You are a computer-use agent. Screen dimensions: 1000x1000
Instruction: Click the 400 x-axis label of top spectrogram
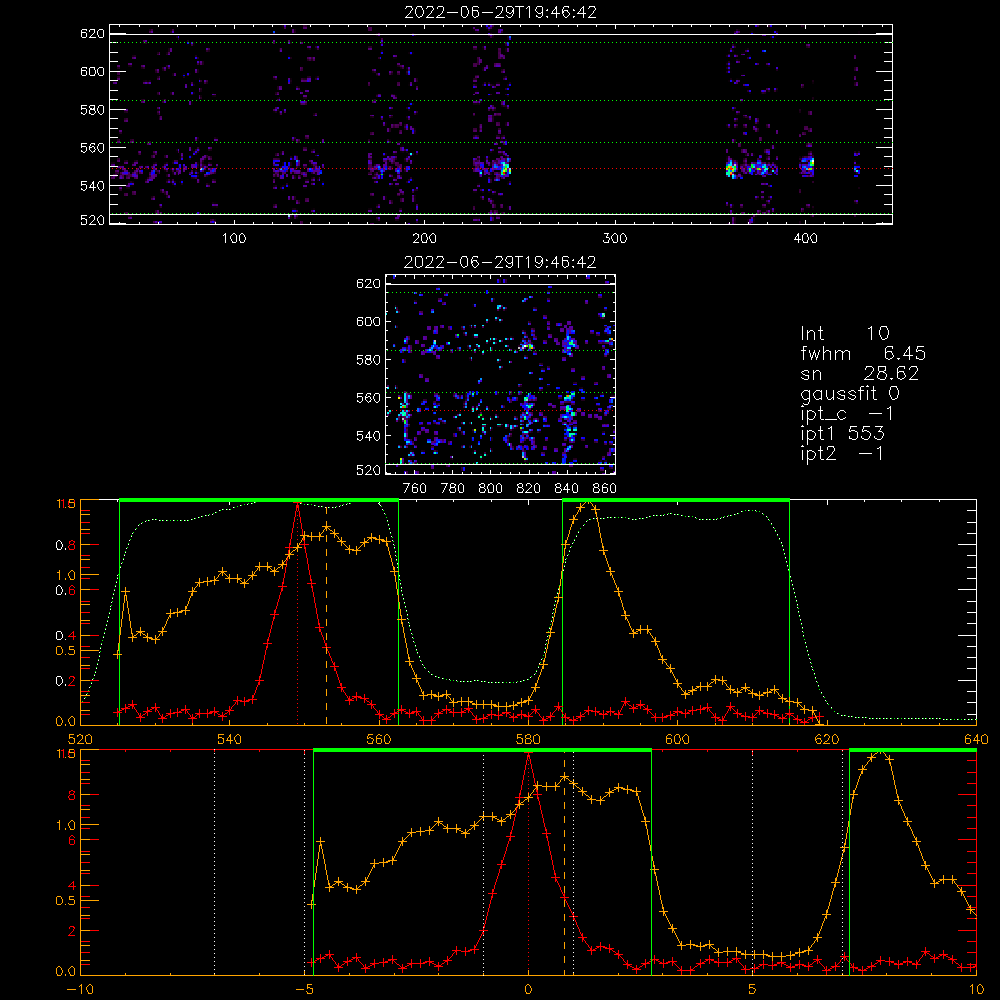[805, 239]
